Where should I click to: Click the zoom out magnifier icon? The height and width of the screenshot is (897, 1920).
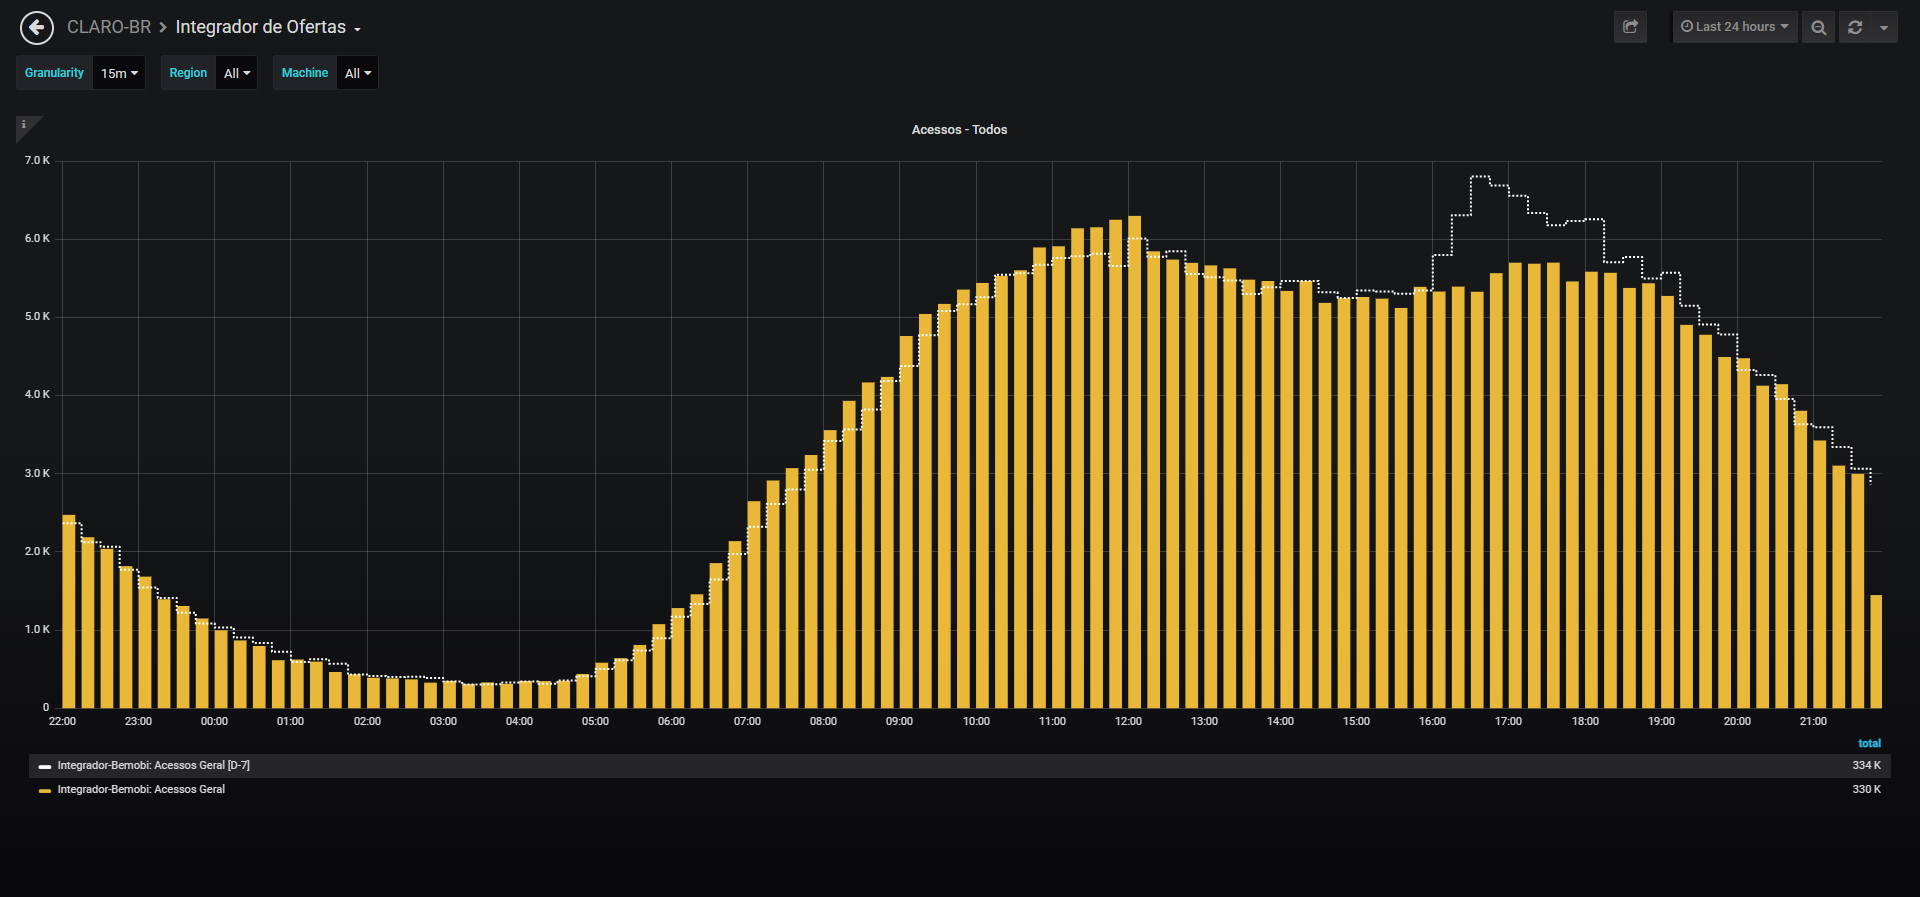1818,27
